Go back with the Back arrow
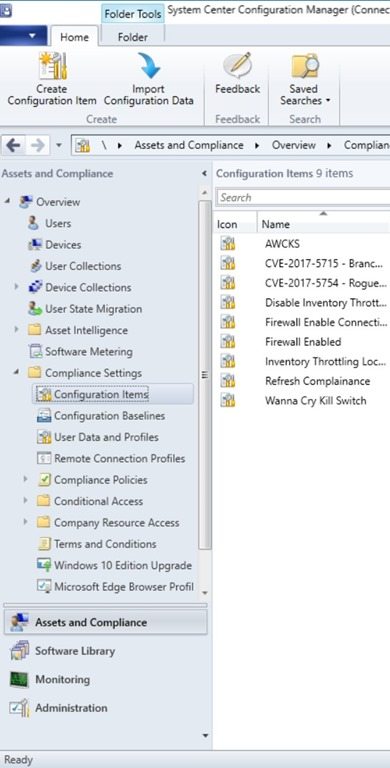This screenshot has height=768, width=390. click(x=14, y=145)
